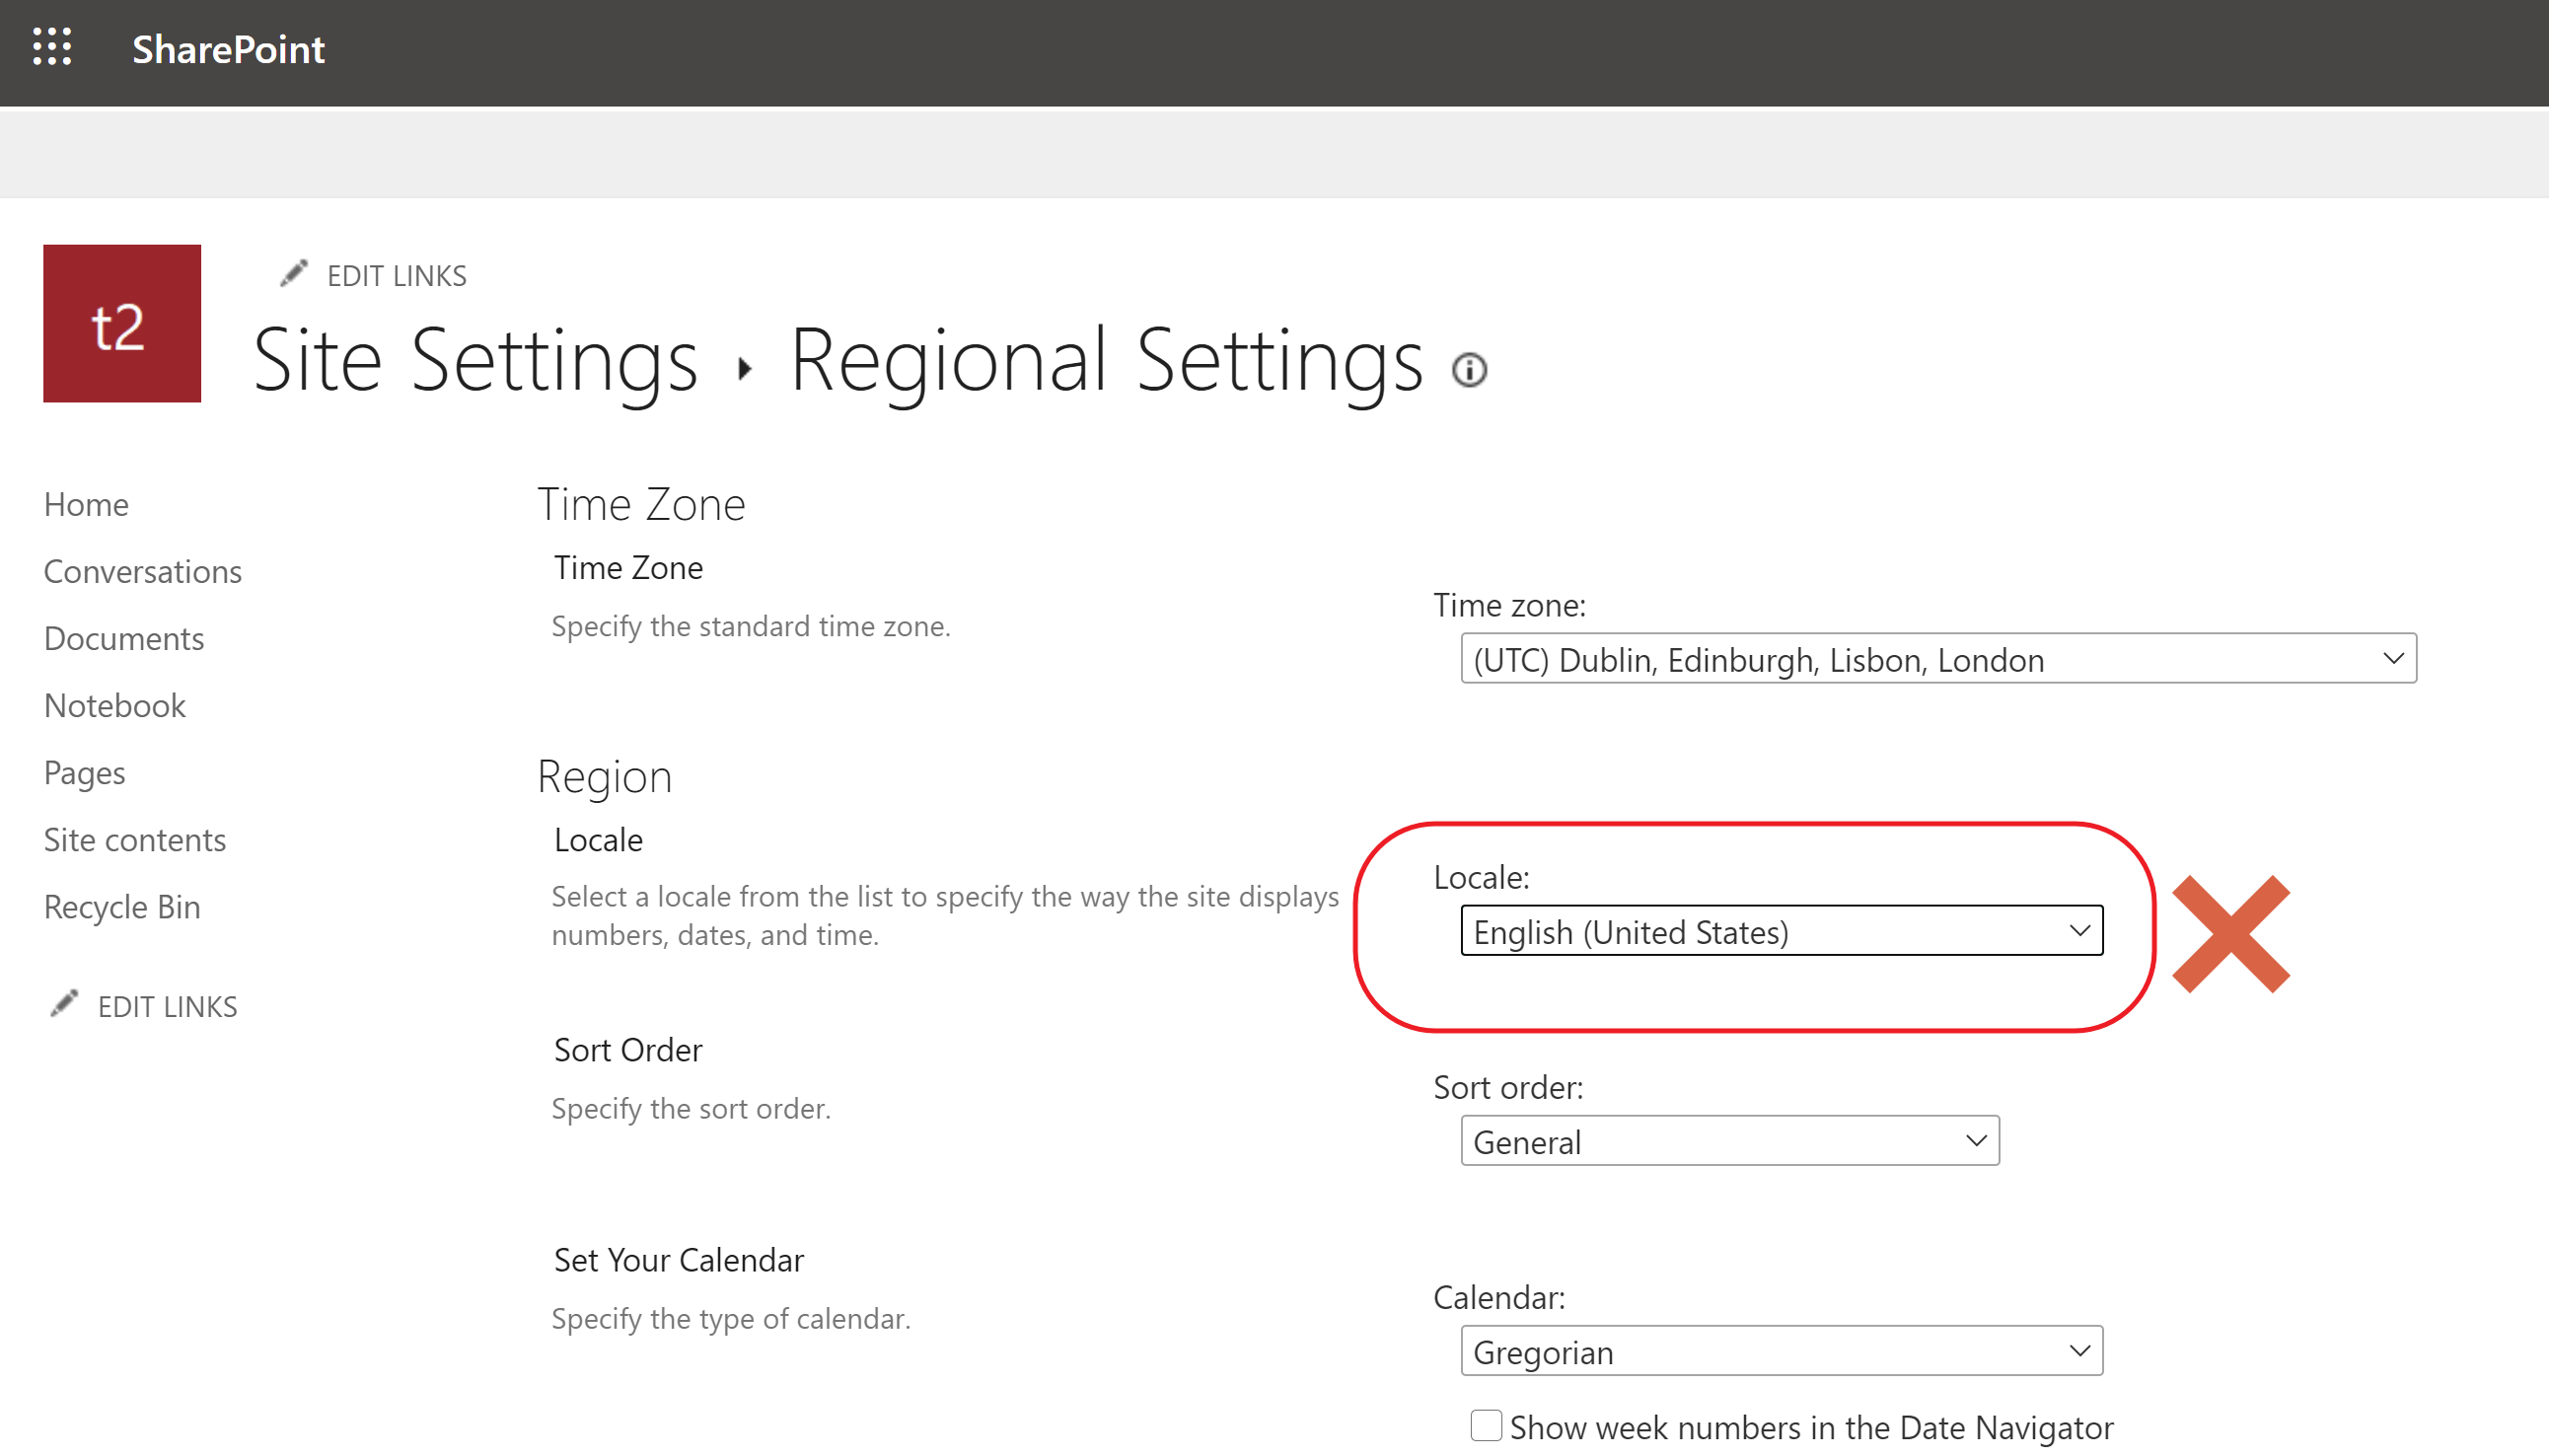Open Site contents link
This screenshot has height=1456, width=2549.
click(x=134, y=840)
